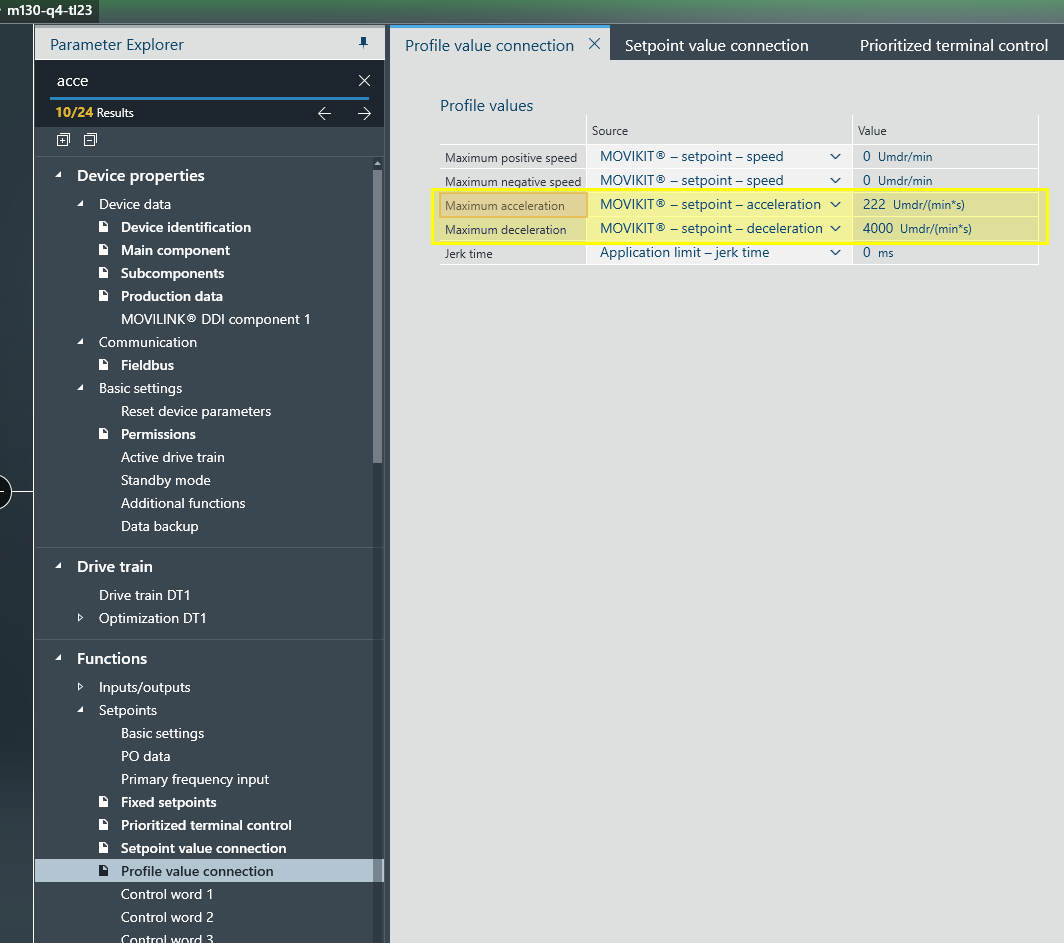Select MOVILINK DDI component 1
Viewport: 1064px width, 943px height.
(x=215, y=320)
